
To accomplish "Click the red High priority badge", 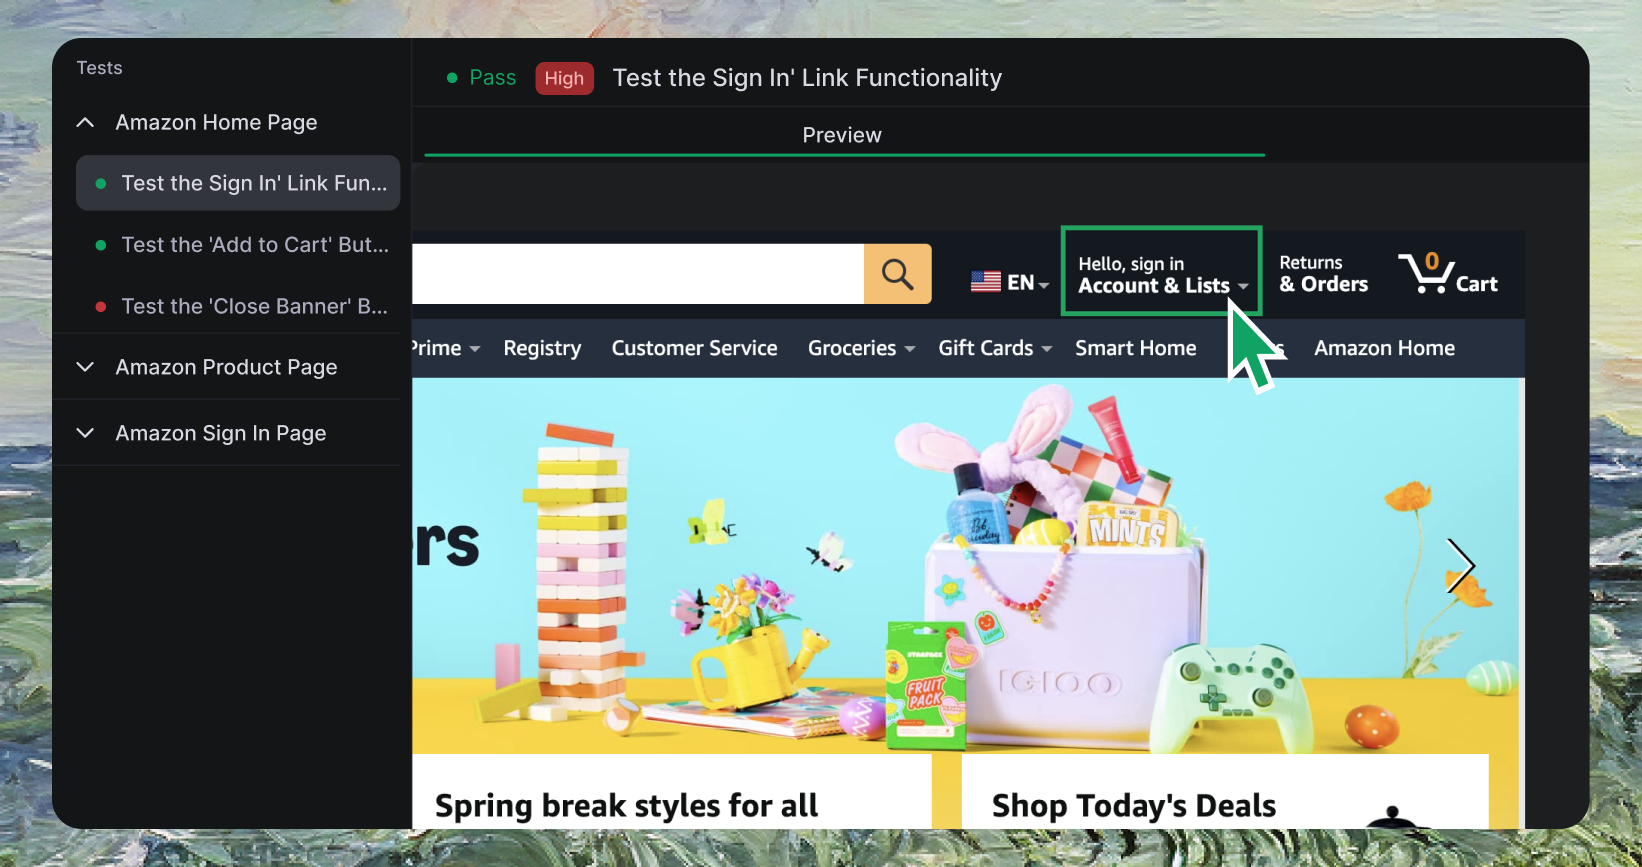I will (x=564, y=78).
